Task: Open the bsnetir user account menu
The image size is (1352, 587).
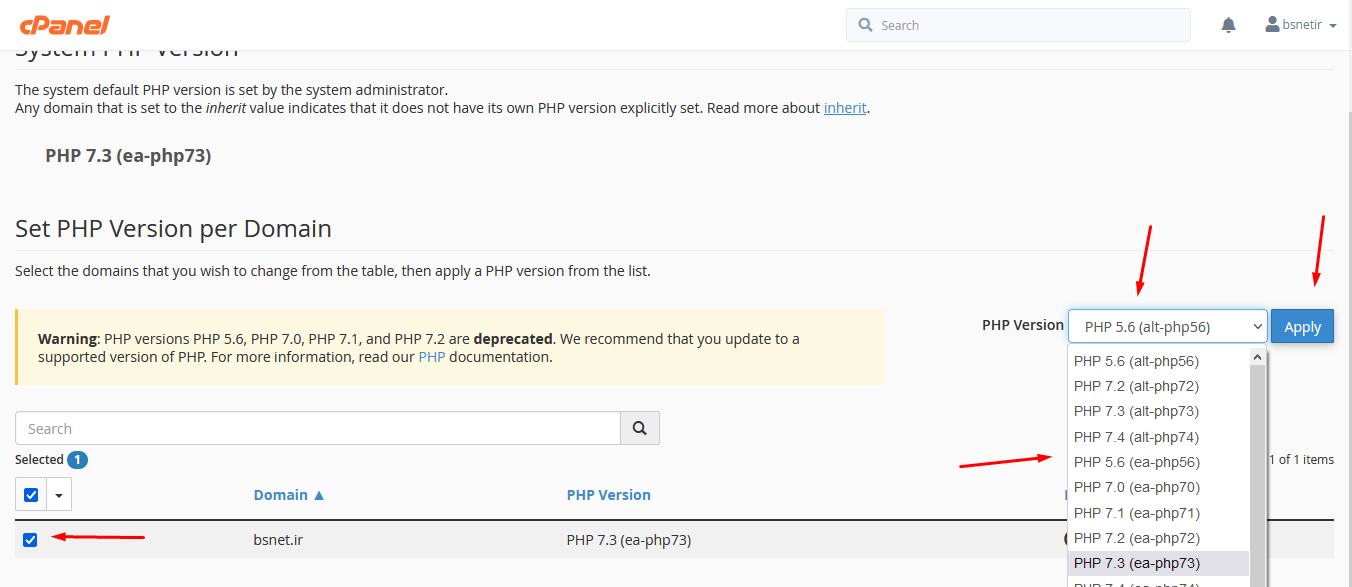Action: (1301, 25)
